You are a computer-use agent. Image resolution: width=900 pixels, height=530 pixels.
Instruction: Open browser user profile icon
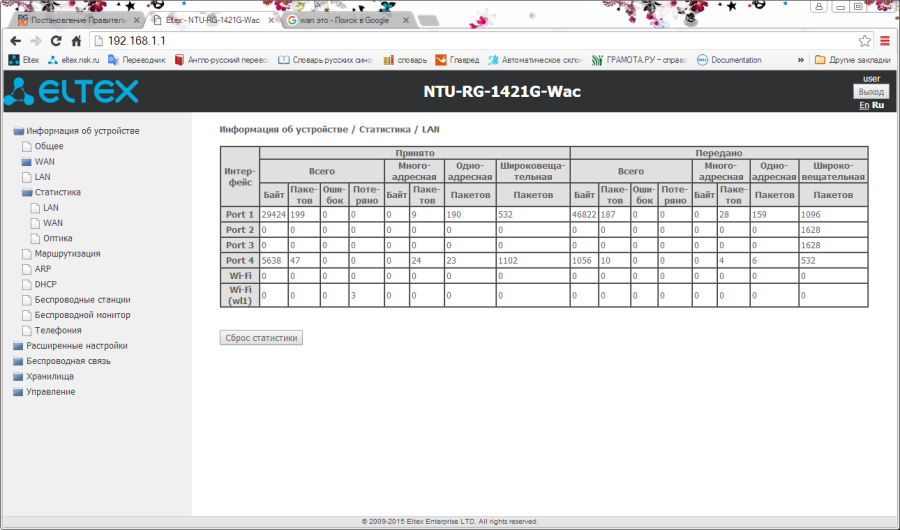(818, 6)
